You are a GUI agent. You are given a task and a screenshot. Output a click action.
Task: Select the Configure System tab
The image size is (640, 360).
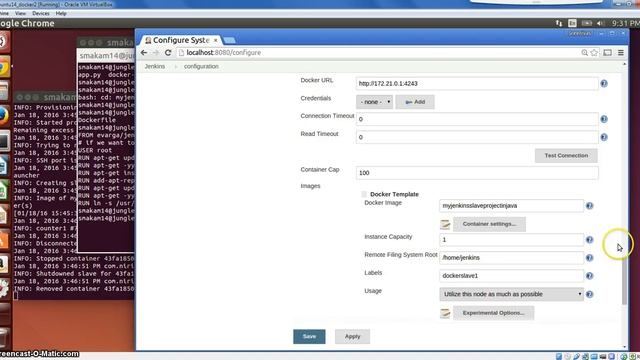(181, 40)
